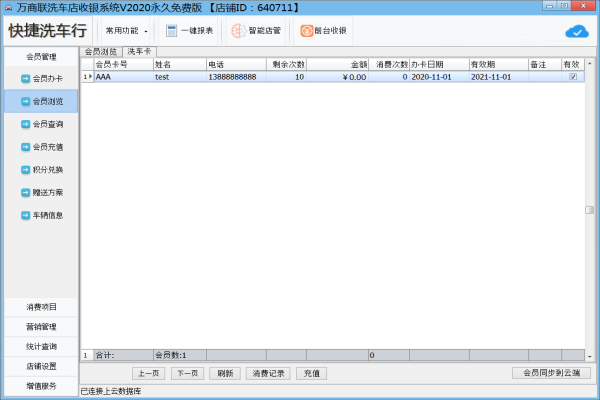This screenshot has width=600, height=400.
Task: Click the 上一页 button
Action: [x=148, y=373]
